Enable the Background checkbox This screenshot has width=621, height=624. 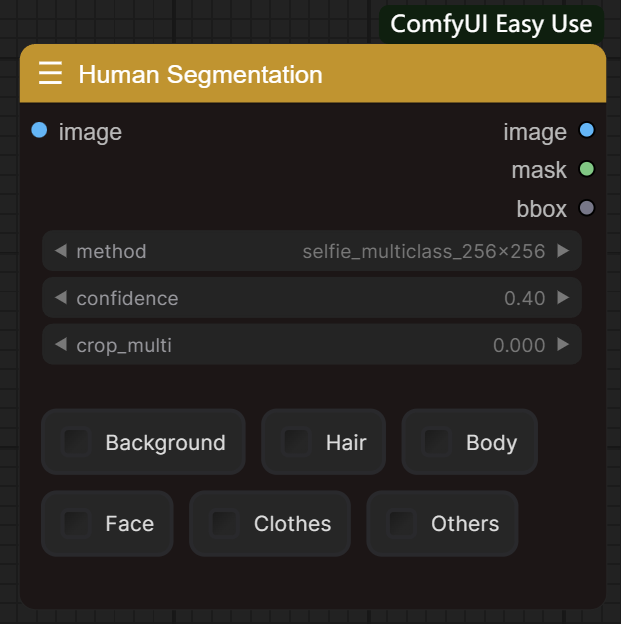pyautogui.click(x=77, y=442)
